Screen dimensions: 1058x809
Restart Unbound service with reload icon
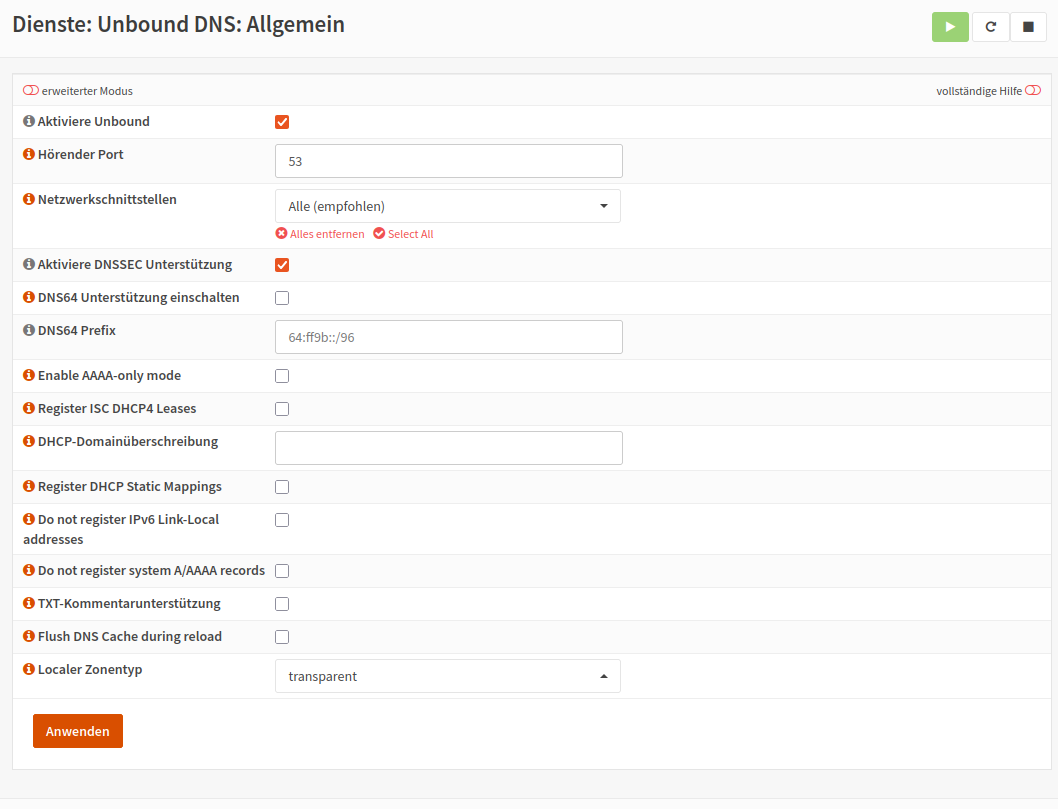click(x=991, y=27)
